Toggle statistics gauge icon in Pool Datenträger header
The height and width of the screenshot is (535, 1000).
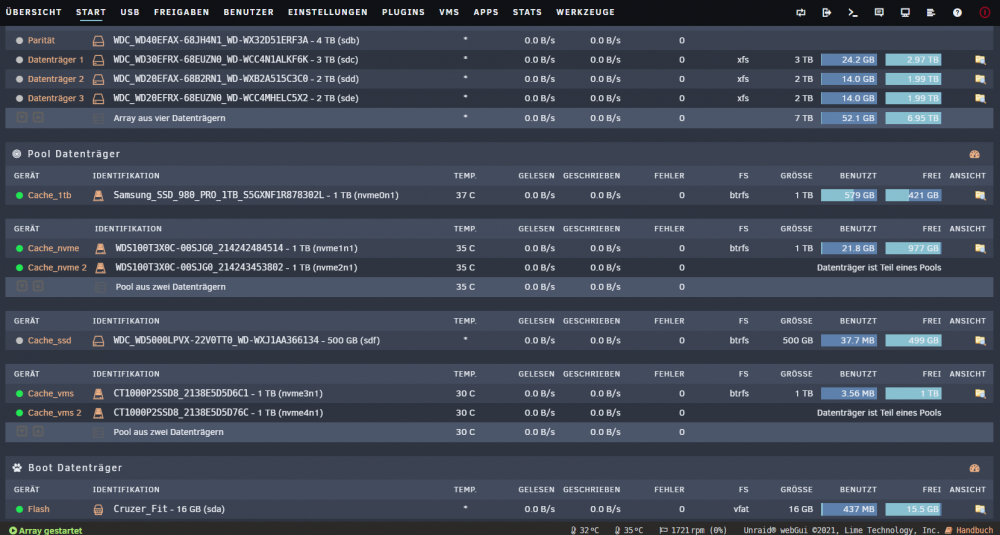point(974,154)
